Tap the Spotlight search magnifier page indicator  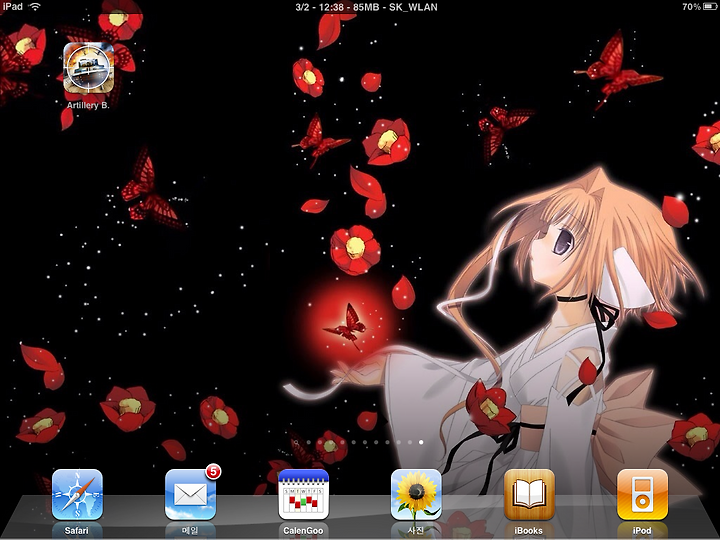tap(297, 442)
